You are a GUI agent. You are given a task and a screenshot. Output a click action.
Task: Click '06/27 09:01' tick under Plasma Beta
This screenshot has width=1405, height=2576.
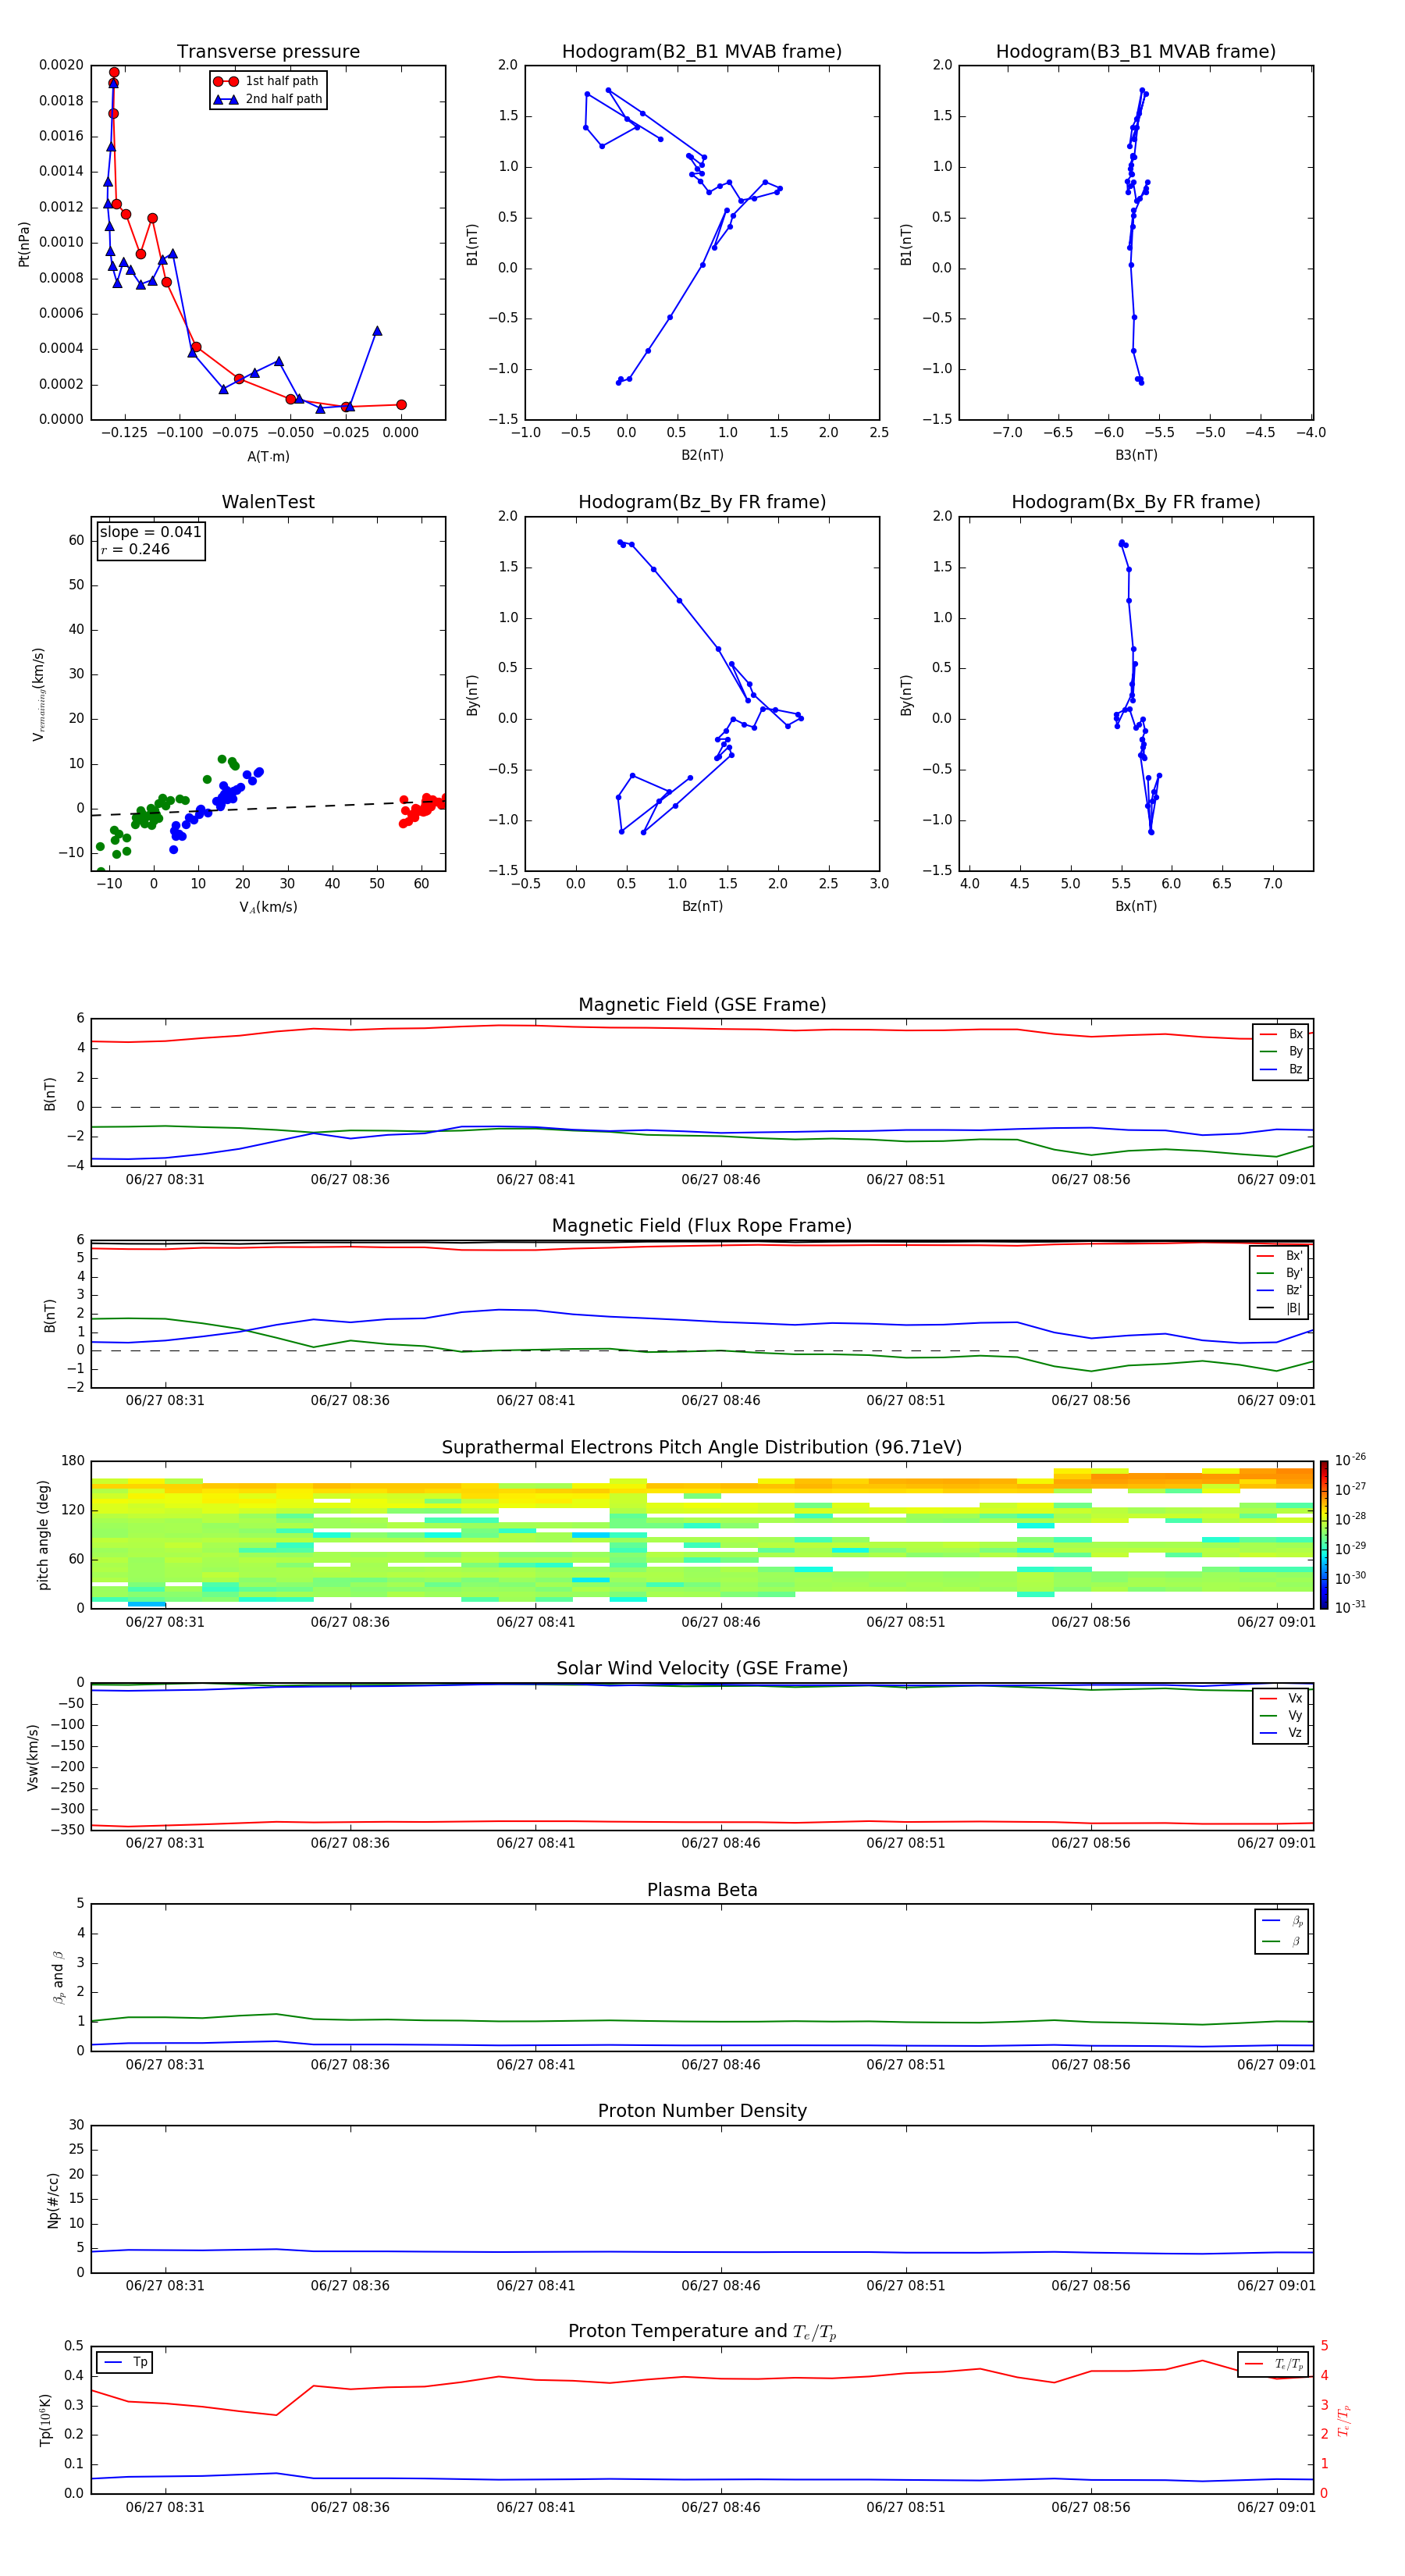[x=1276, y=2065]
